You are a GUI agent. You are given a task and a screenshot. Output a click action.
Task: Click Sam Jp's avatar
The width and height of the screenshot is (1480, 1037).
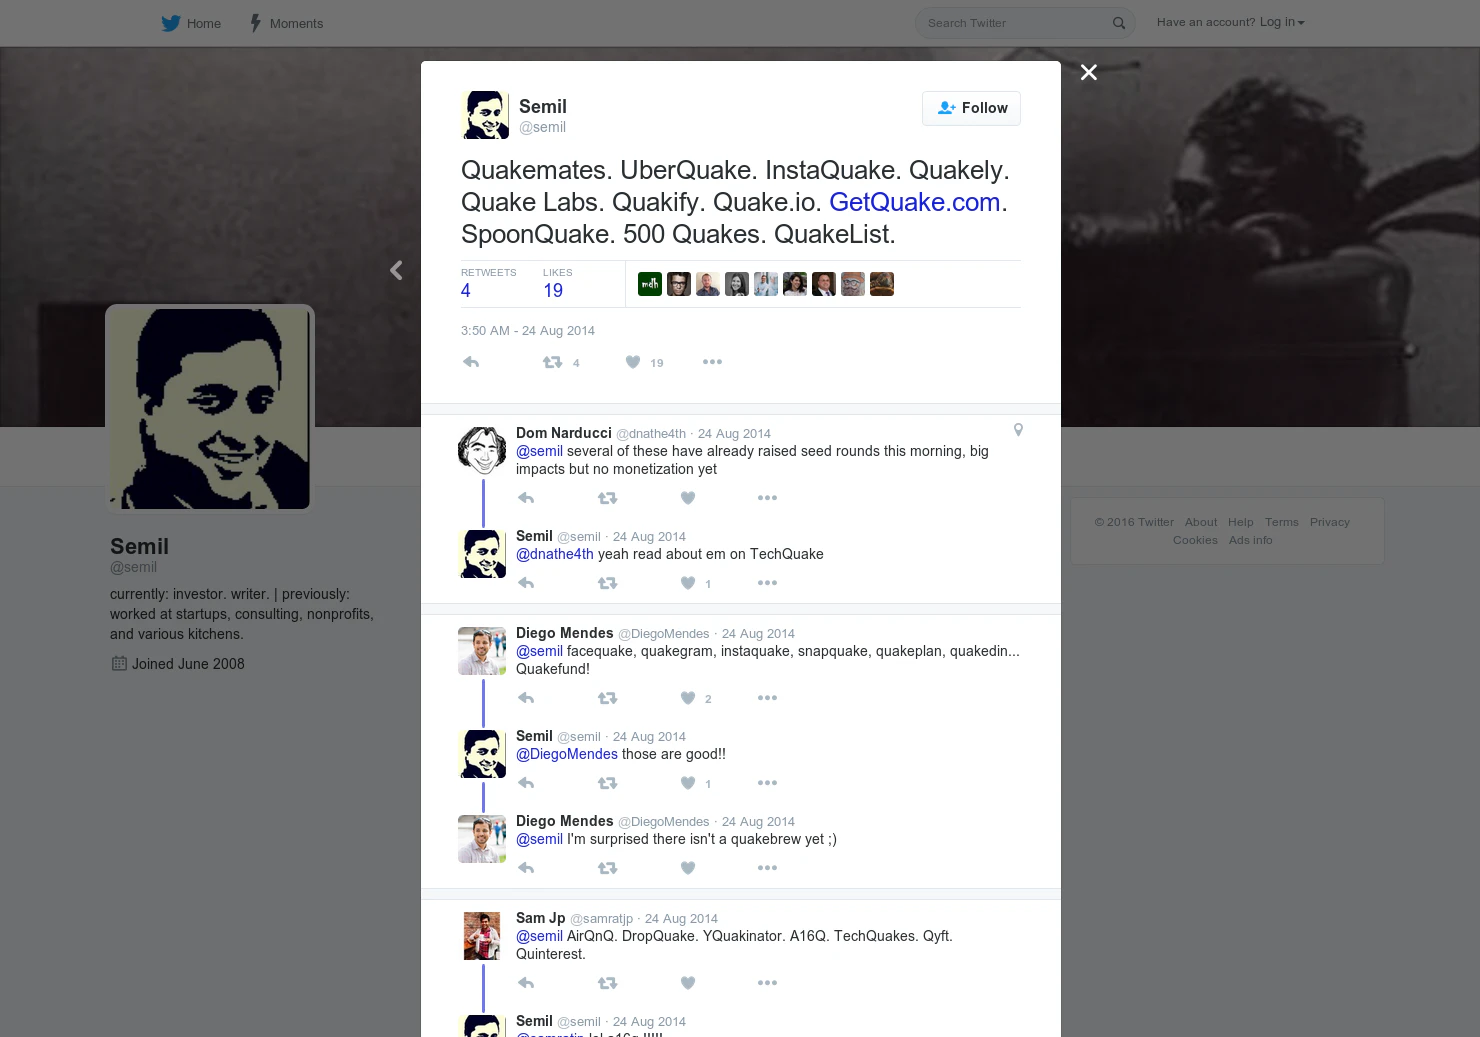[x=482, y=936]
